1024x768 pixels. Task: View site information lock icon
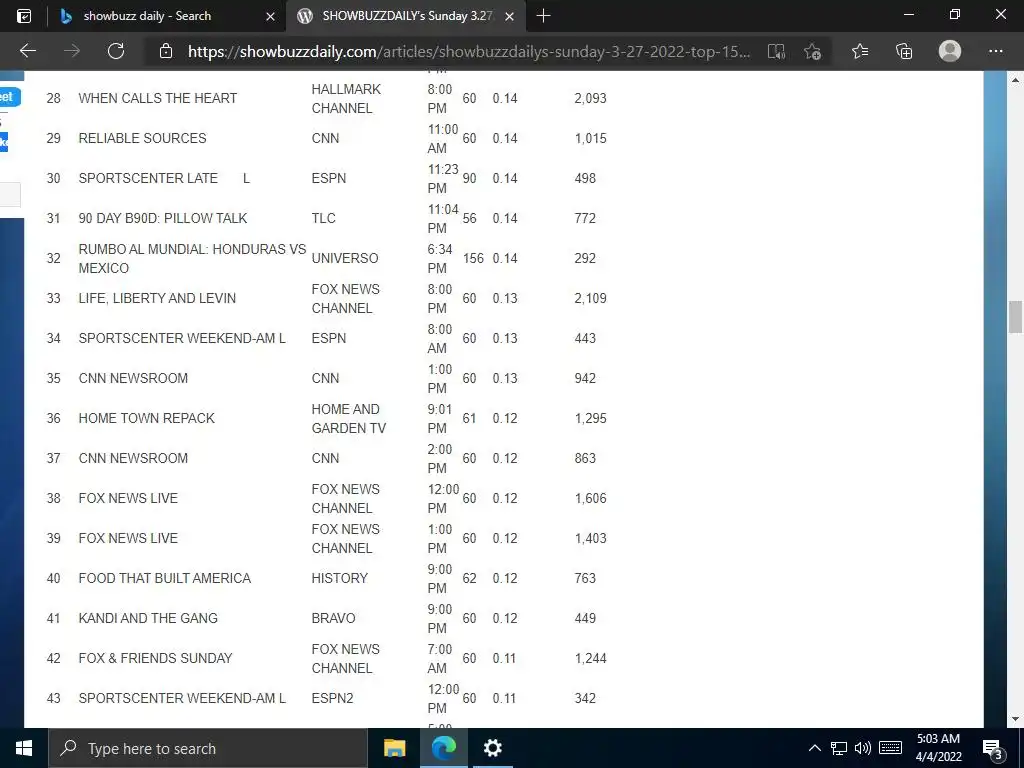pos(166,51)
